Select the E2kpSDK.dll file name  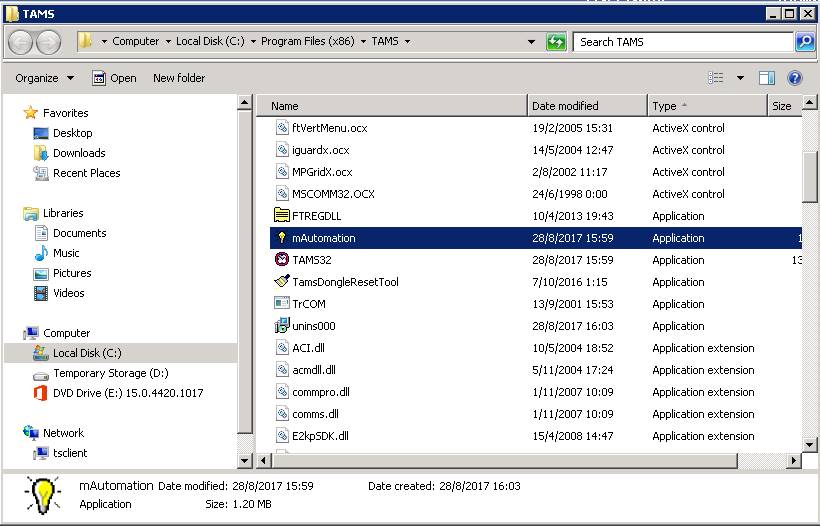click(x=320, y=436)
